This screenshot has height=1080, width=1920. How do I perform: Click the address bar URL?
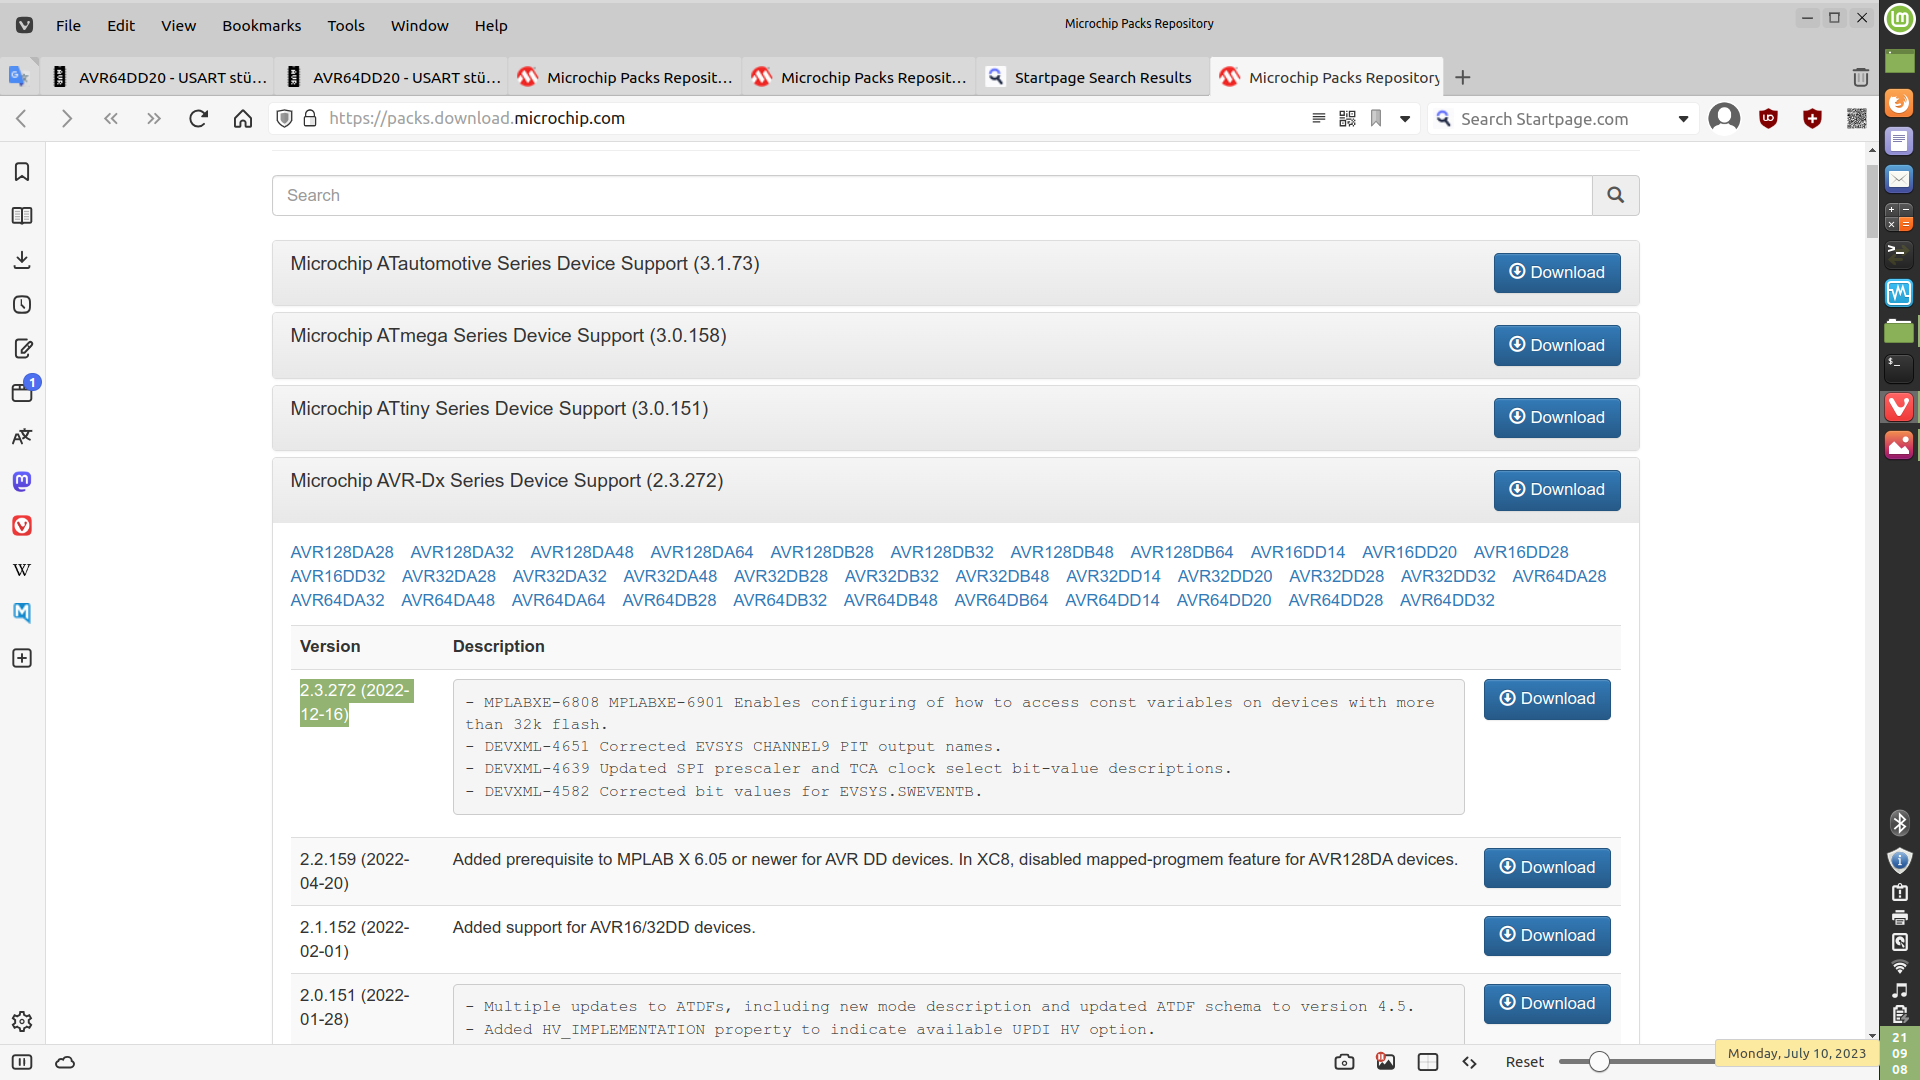(477, 119)
